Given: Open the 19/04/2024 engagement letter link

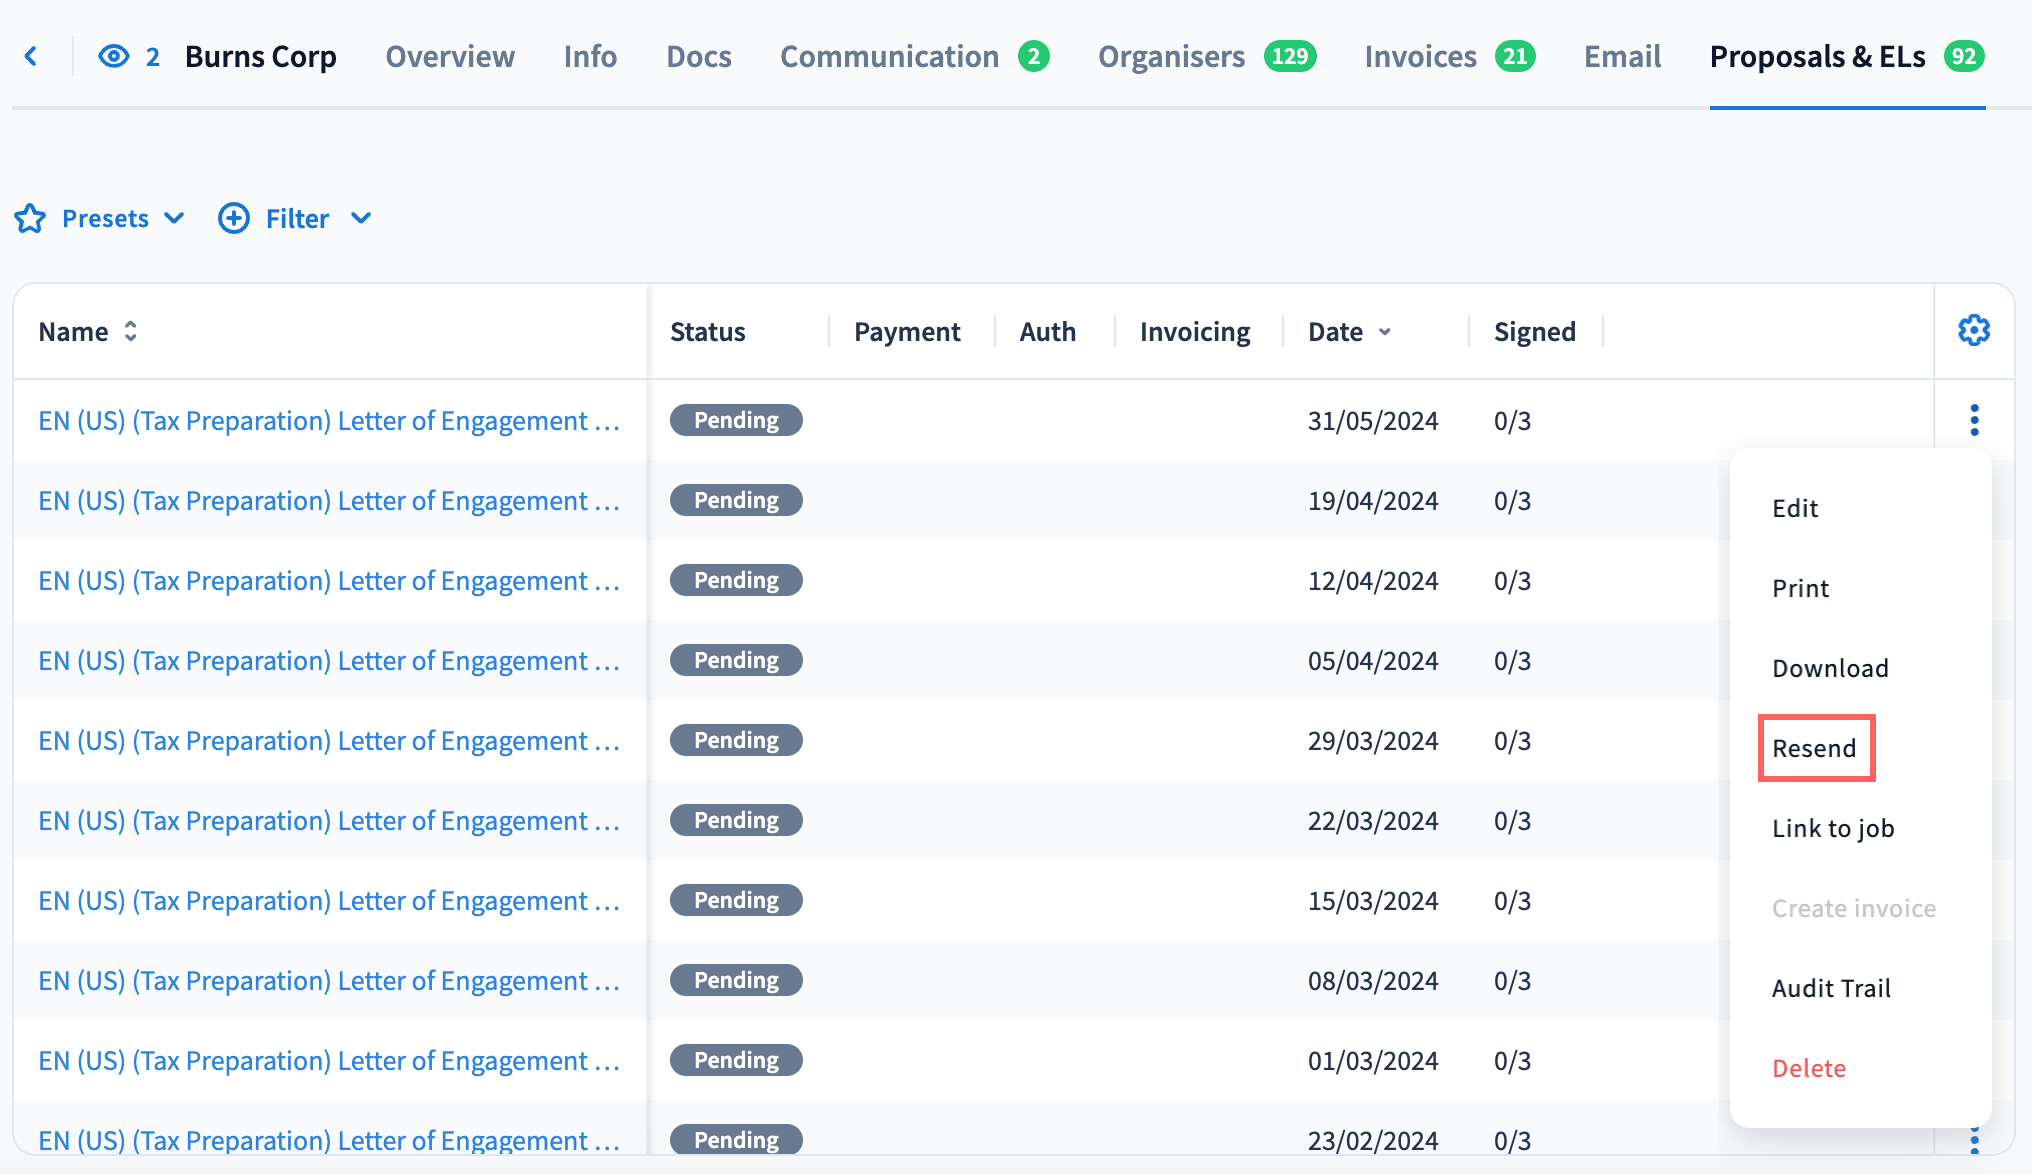Looking at the screenshot, I should click(328, 500).
